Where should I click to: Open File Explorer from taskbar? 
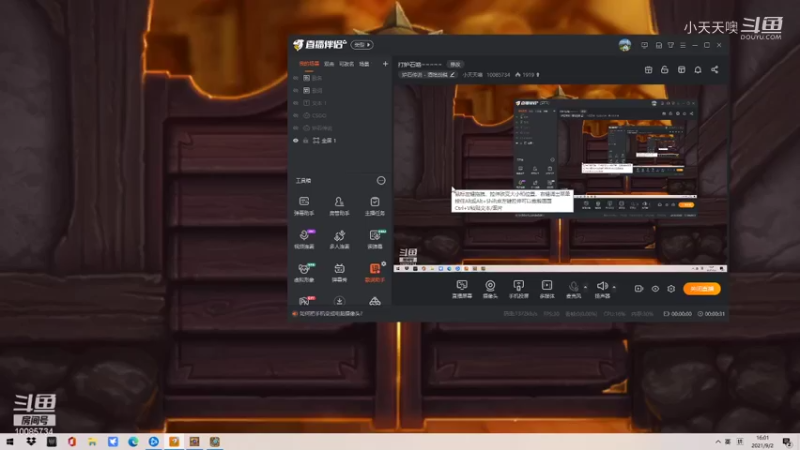[92, 442]
